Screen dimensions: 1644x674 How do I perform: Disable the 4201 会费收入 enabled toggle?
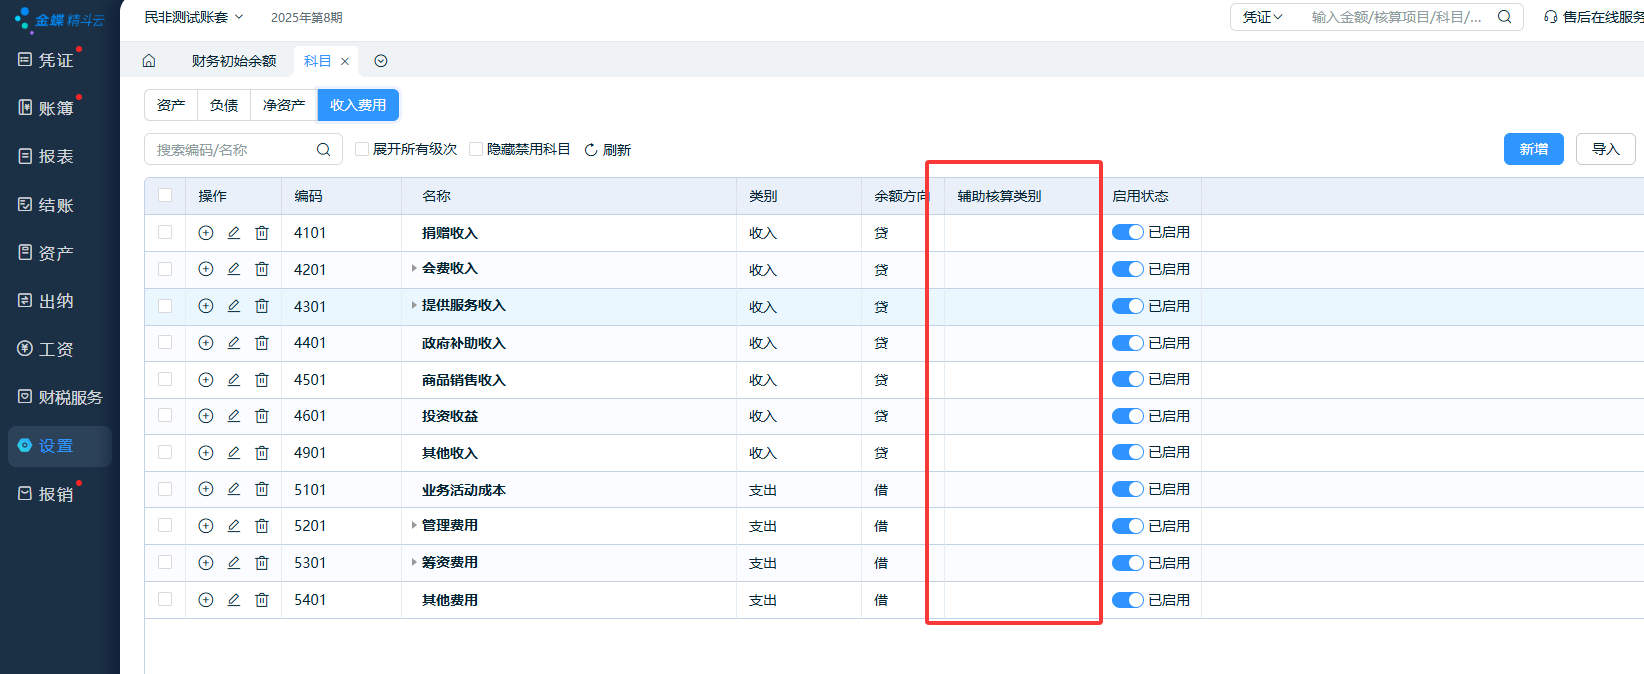(1128, 269)
